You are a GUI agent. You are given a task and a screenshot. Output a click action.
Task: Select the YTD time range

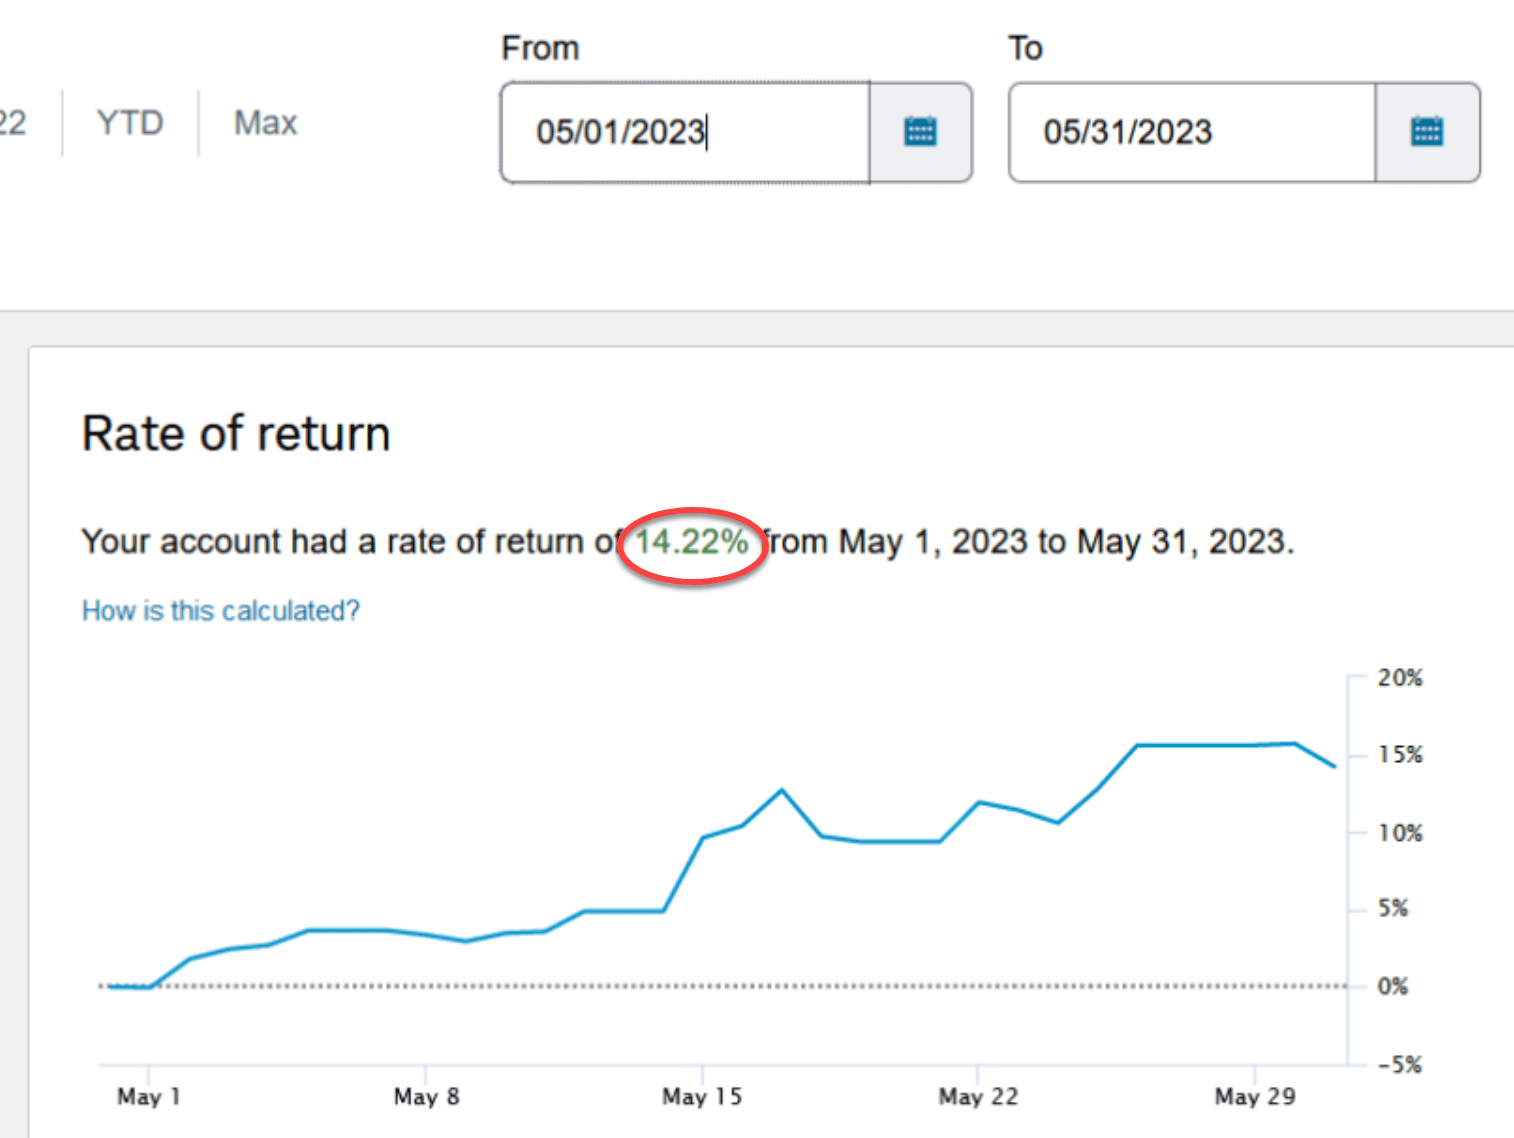click(130, 123)
